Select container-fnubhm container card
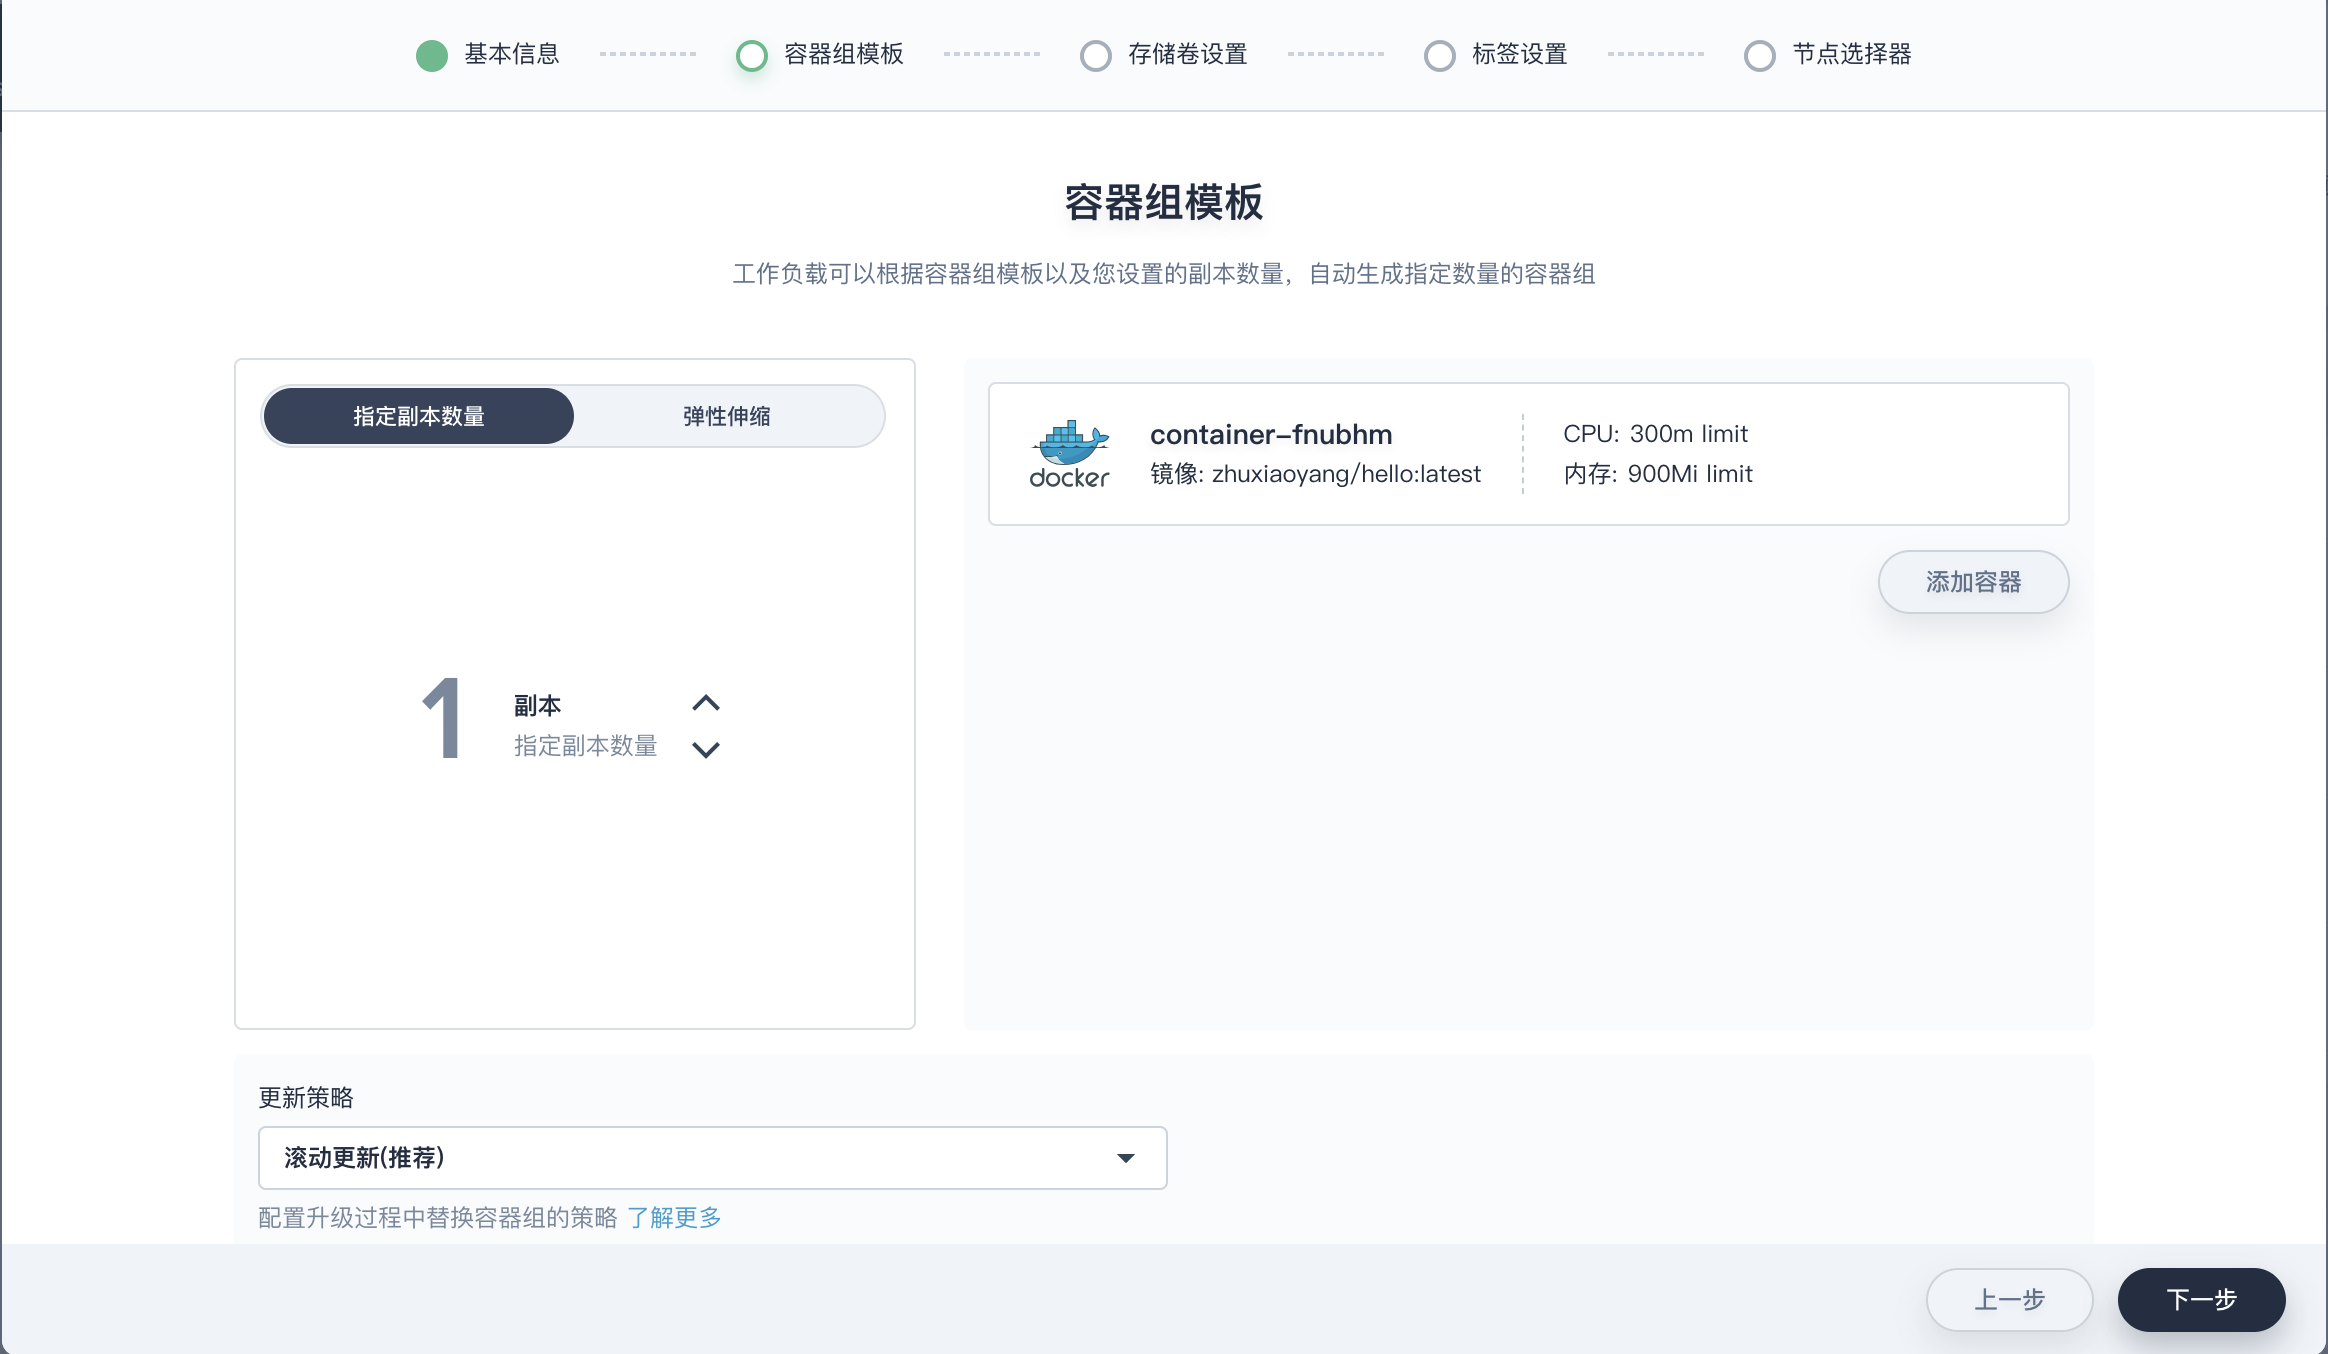The width and height of the screenshot is (2328, 1354). click(1528, 453)
